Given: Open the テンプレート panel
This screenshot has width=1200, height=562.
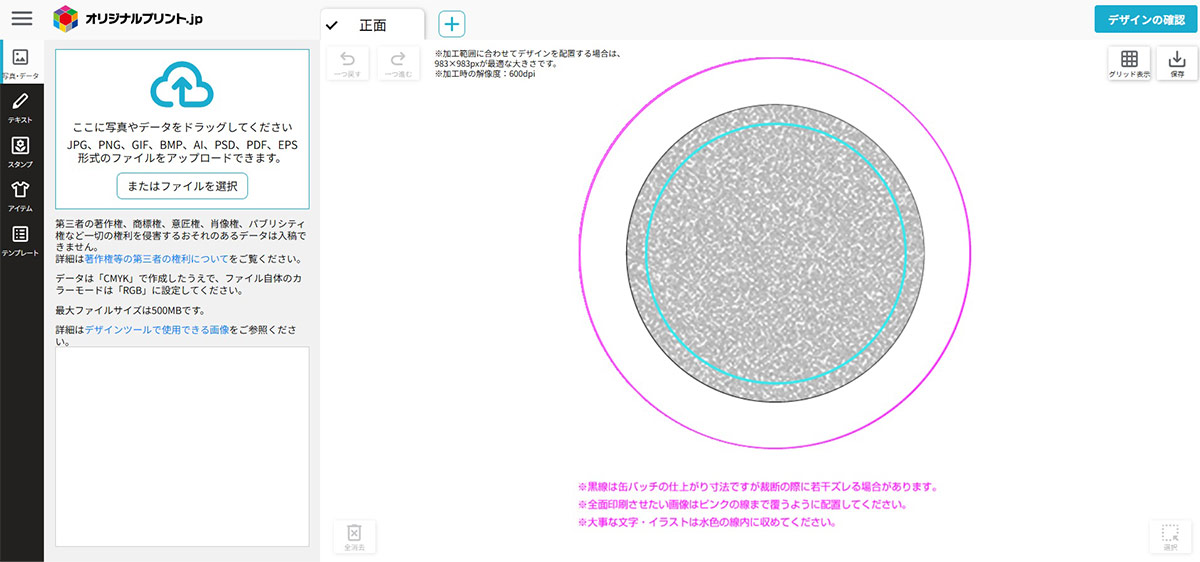Looking at the screenshot, I should [21, 240].
